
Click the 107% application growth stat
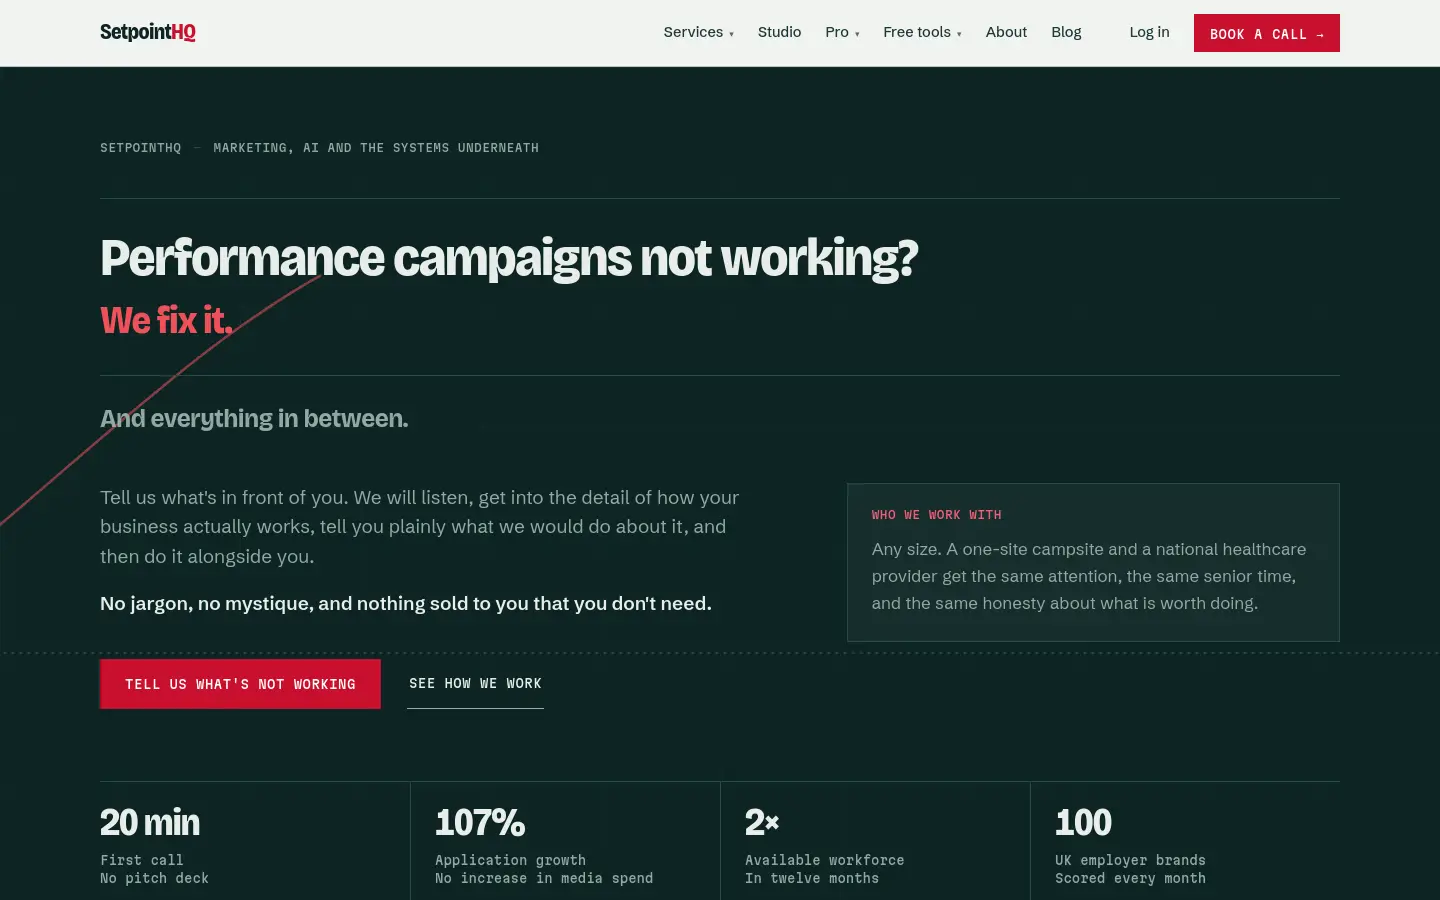pyautogui.click(x=544, y=846)
